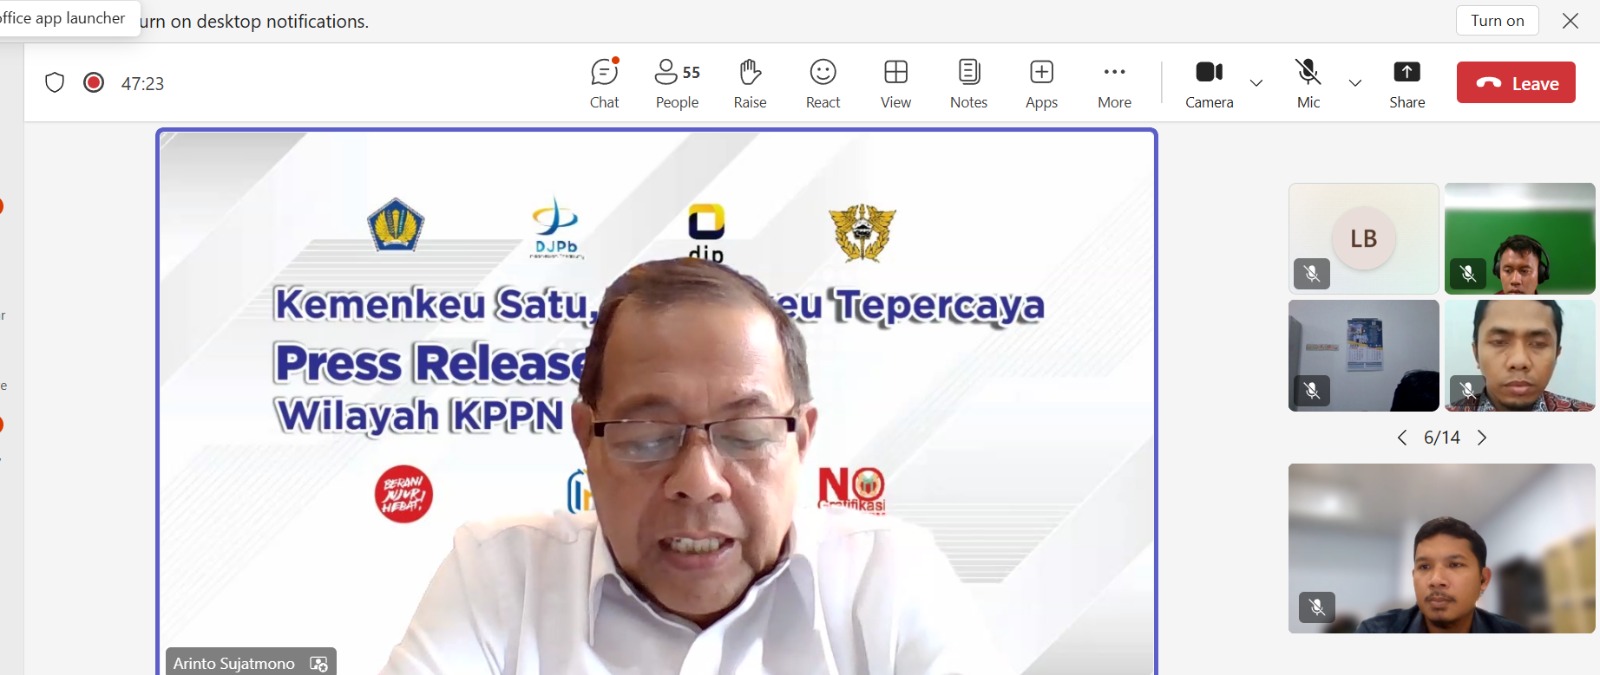Screen dimensions: 1600x675
Task: Go to previous participant page
Action: pyautogui.click(x=1402, y=438)
